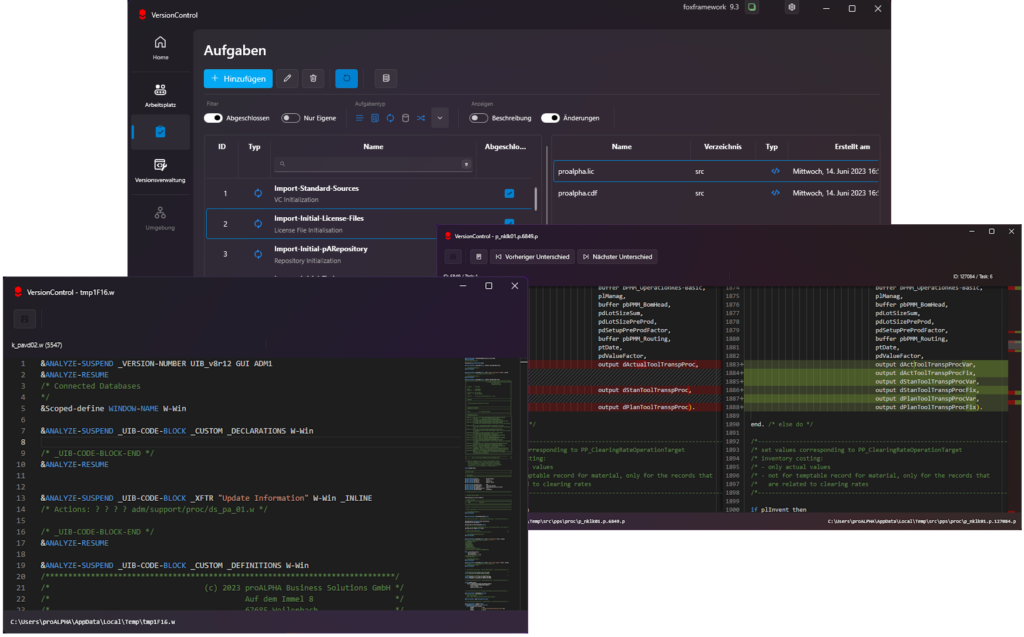Switch to the Arbeitsplatz section
Screen dimensions: 1024x637
160,90
